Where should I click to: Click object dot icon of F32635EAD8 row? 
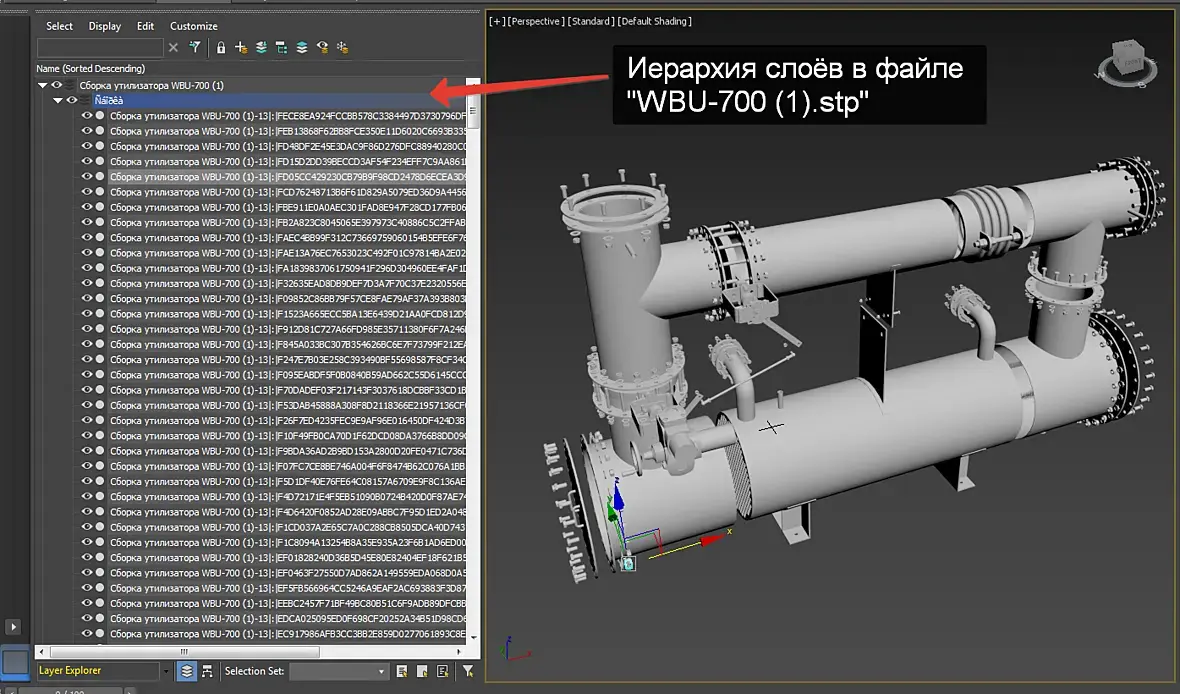click(100, 283)
